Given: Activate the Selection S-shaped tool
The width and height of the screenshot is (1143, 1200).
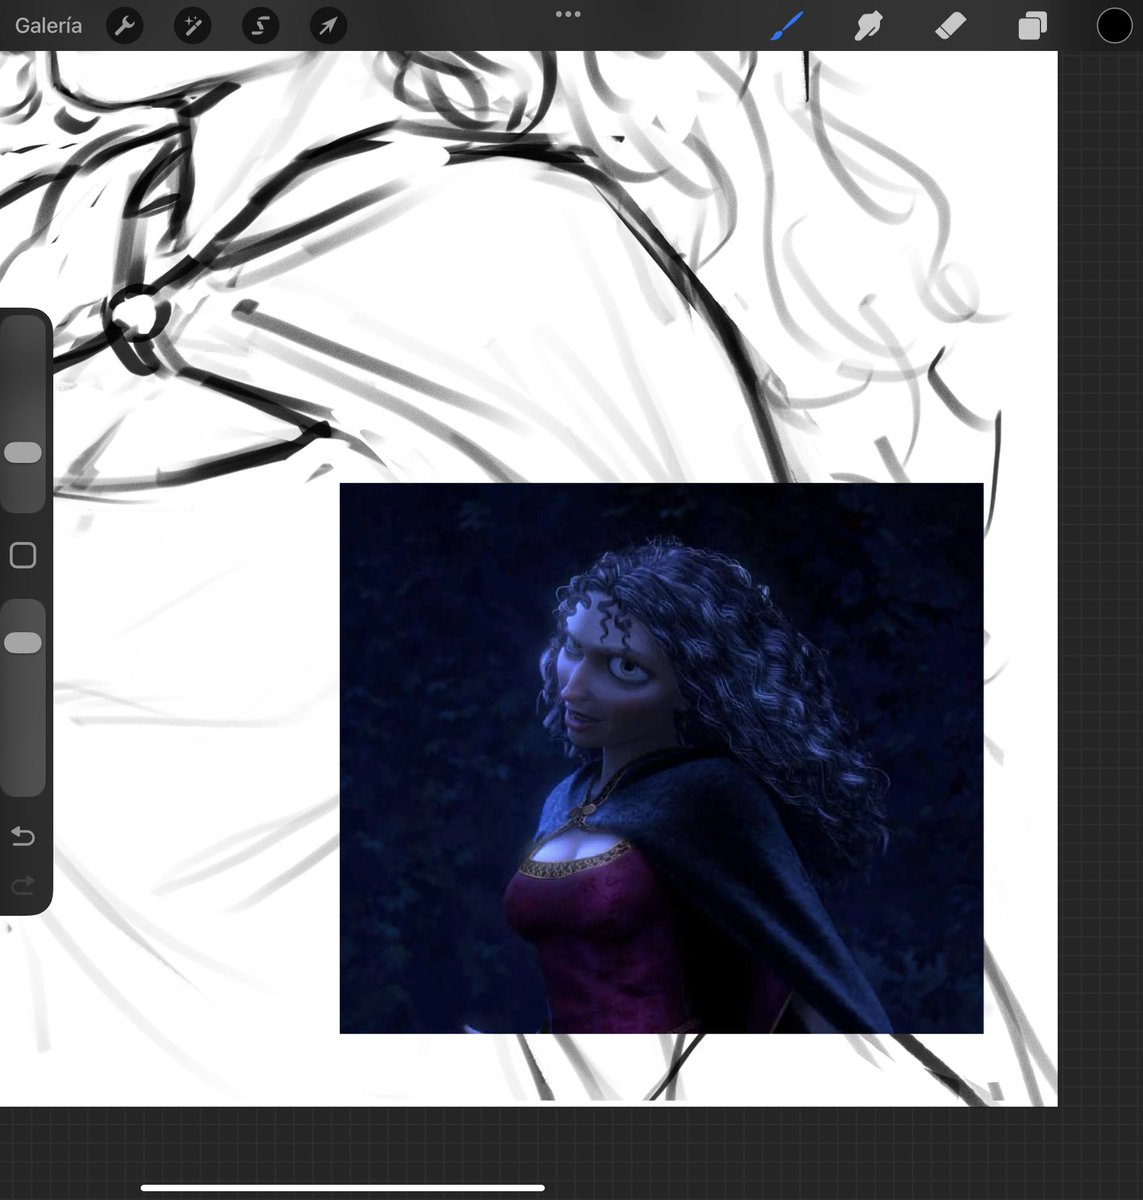Looking at the screenshot, I should pos(260,26).
